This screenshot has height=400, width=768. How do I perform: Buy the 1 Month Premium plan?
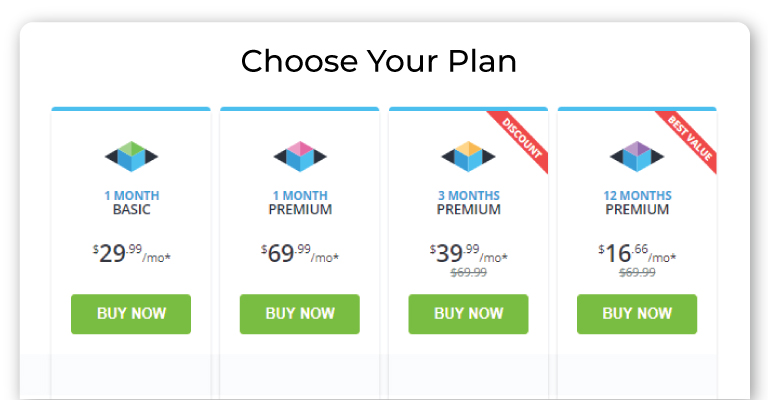click(300, 314)
